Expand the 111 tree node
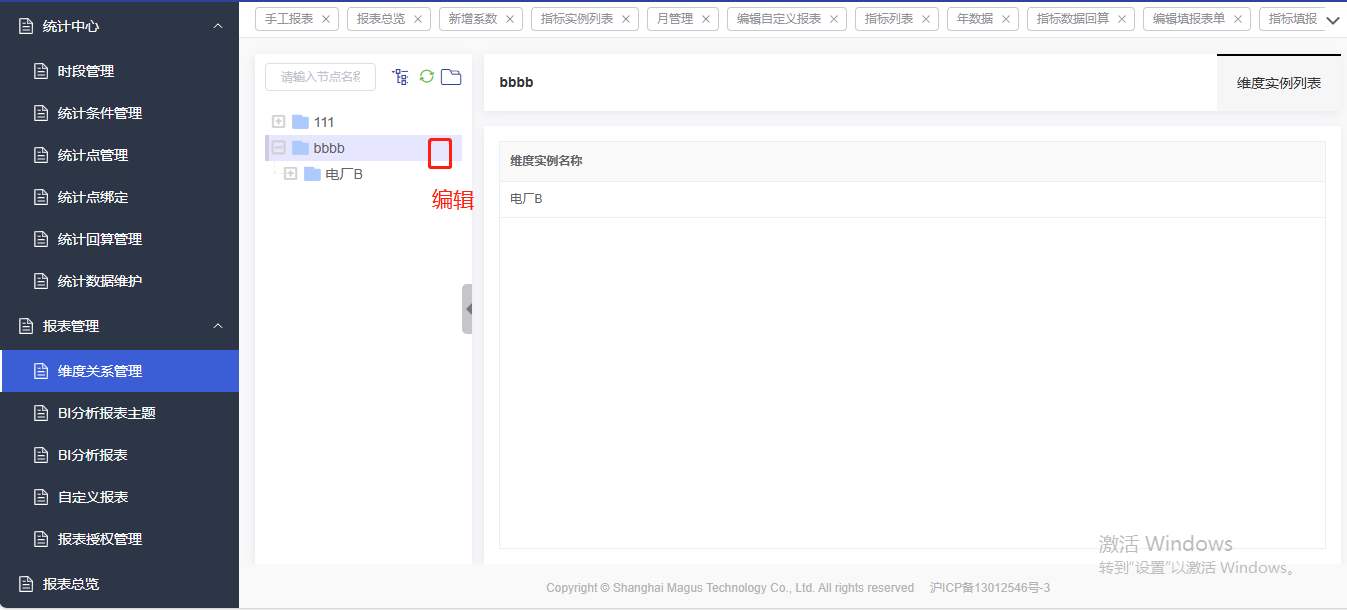The image size is (1347, 610). tap(279, 122)
